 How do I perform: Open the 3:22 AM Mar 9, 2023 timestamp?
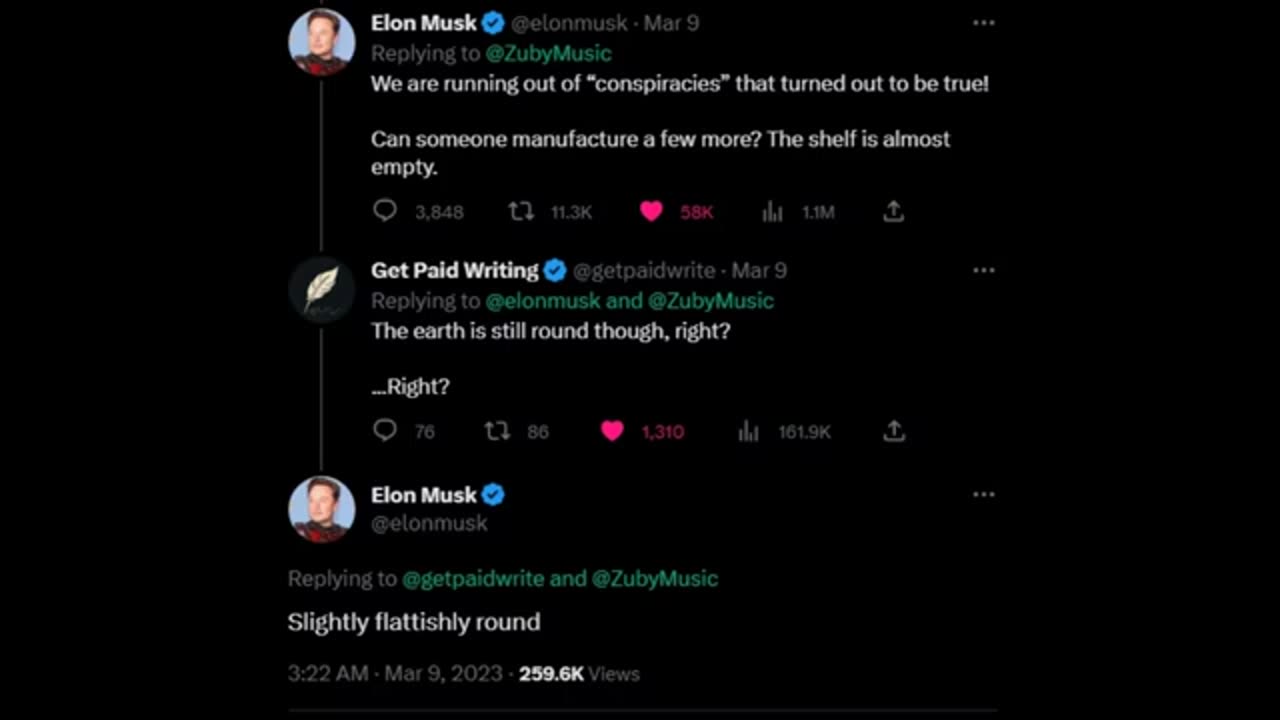click(x=394, y=674)
